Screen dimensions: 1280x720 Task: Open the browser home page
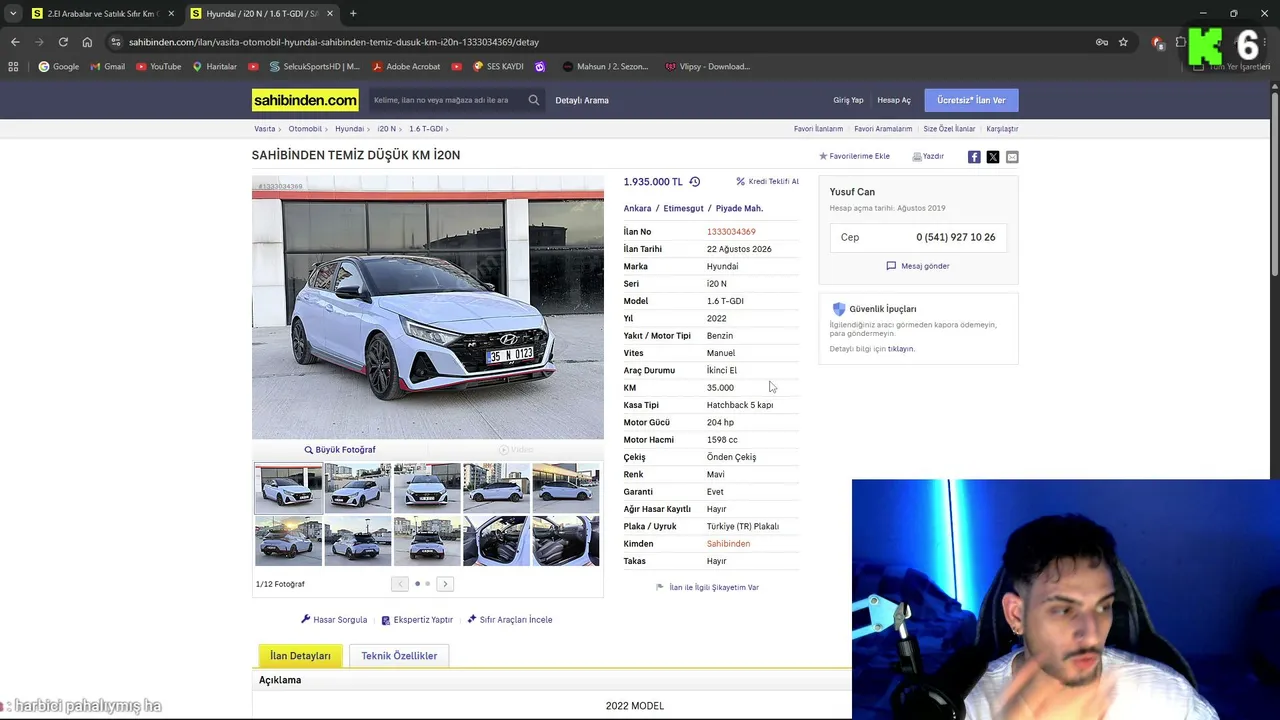tap(87, 42)
